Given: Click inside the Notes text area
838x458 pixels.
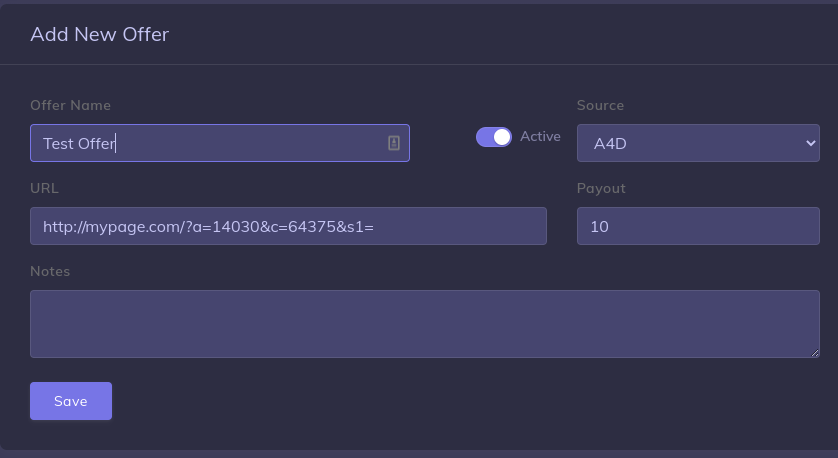Looking at the screenshot, I should click(424, 323).
